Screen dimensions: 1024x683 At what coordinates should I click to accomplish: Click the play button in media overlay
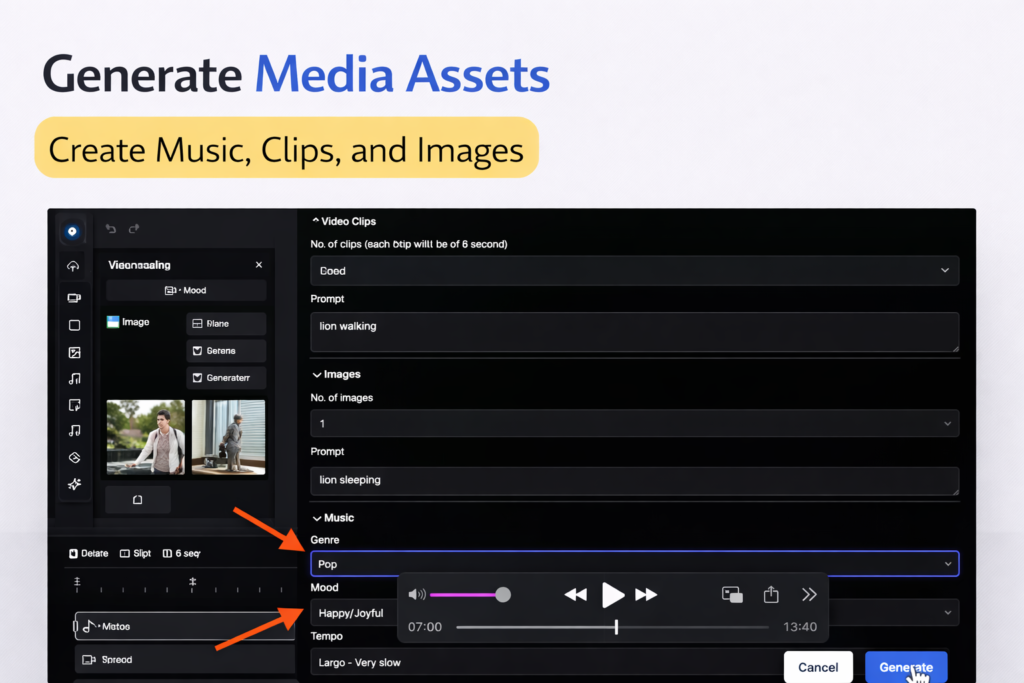[612, 595]
